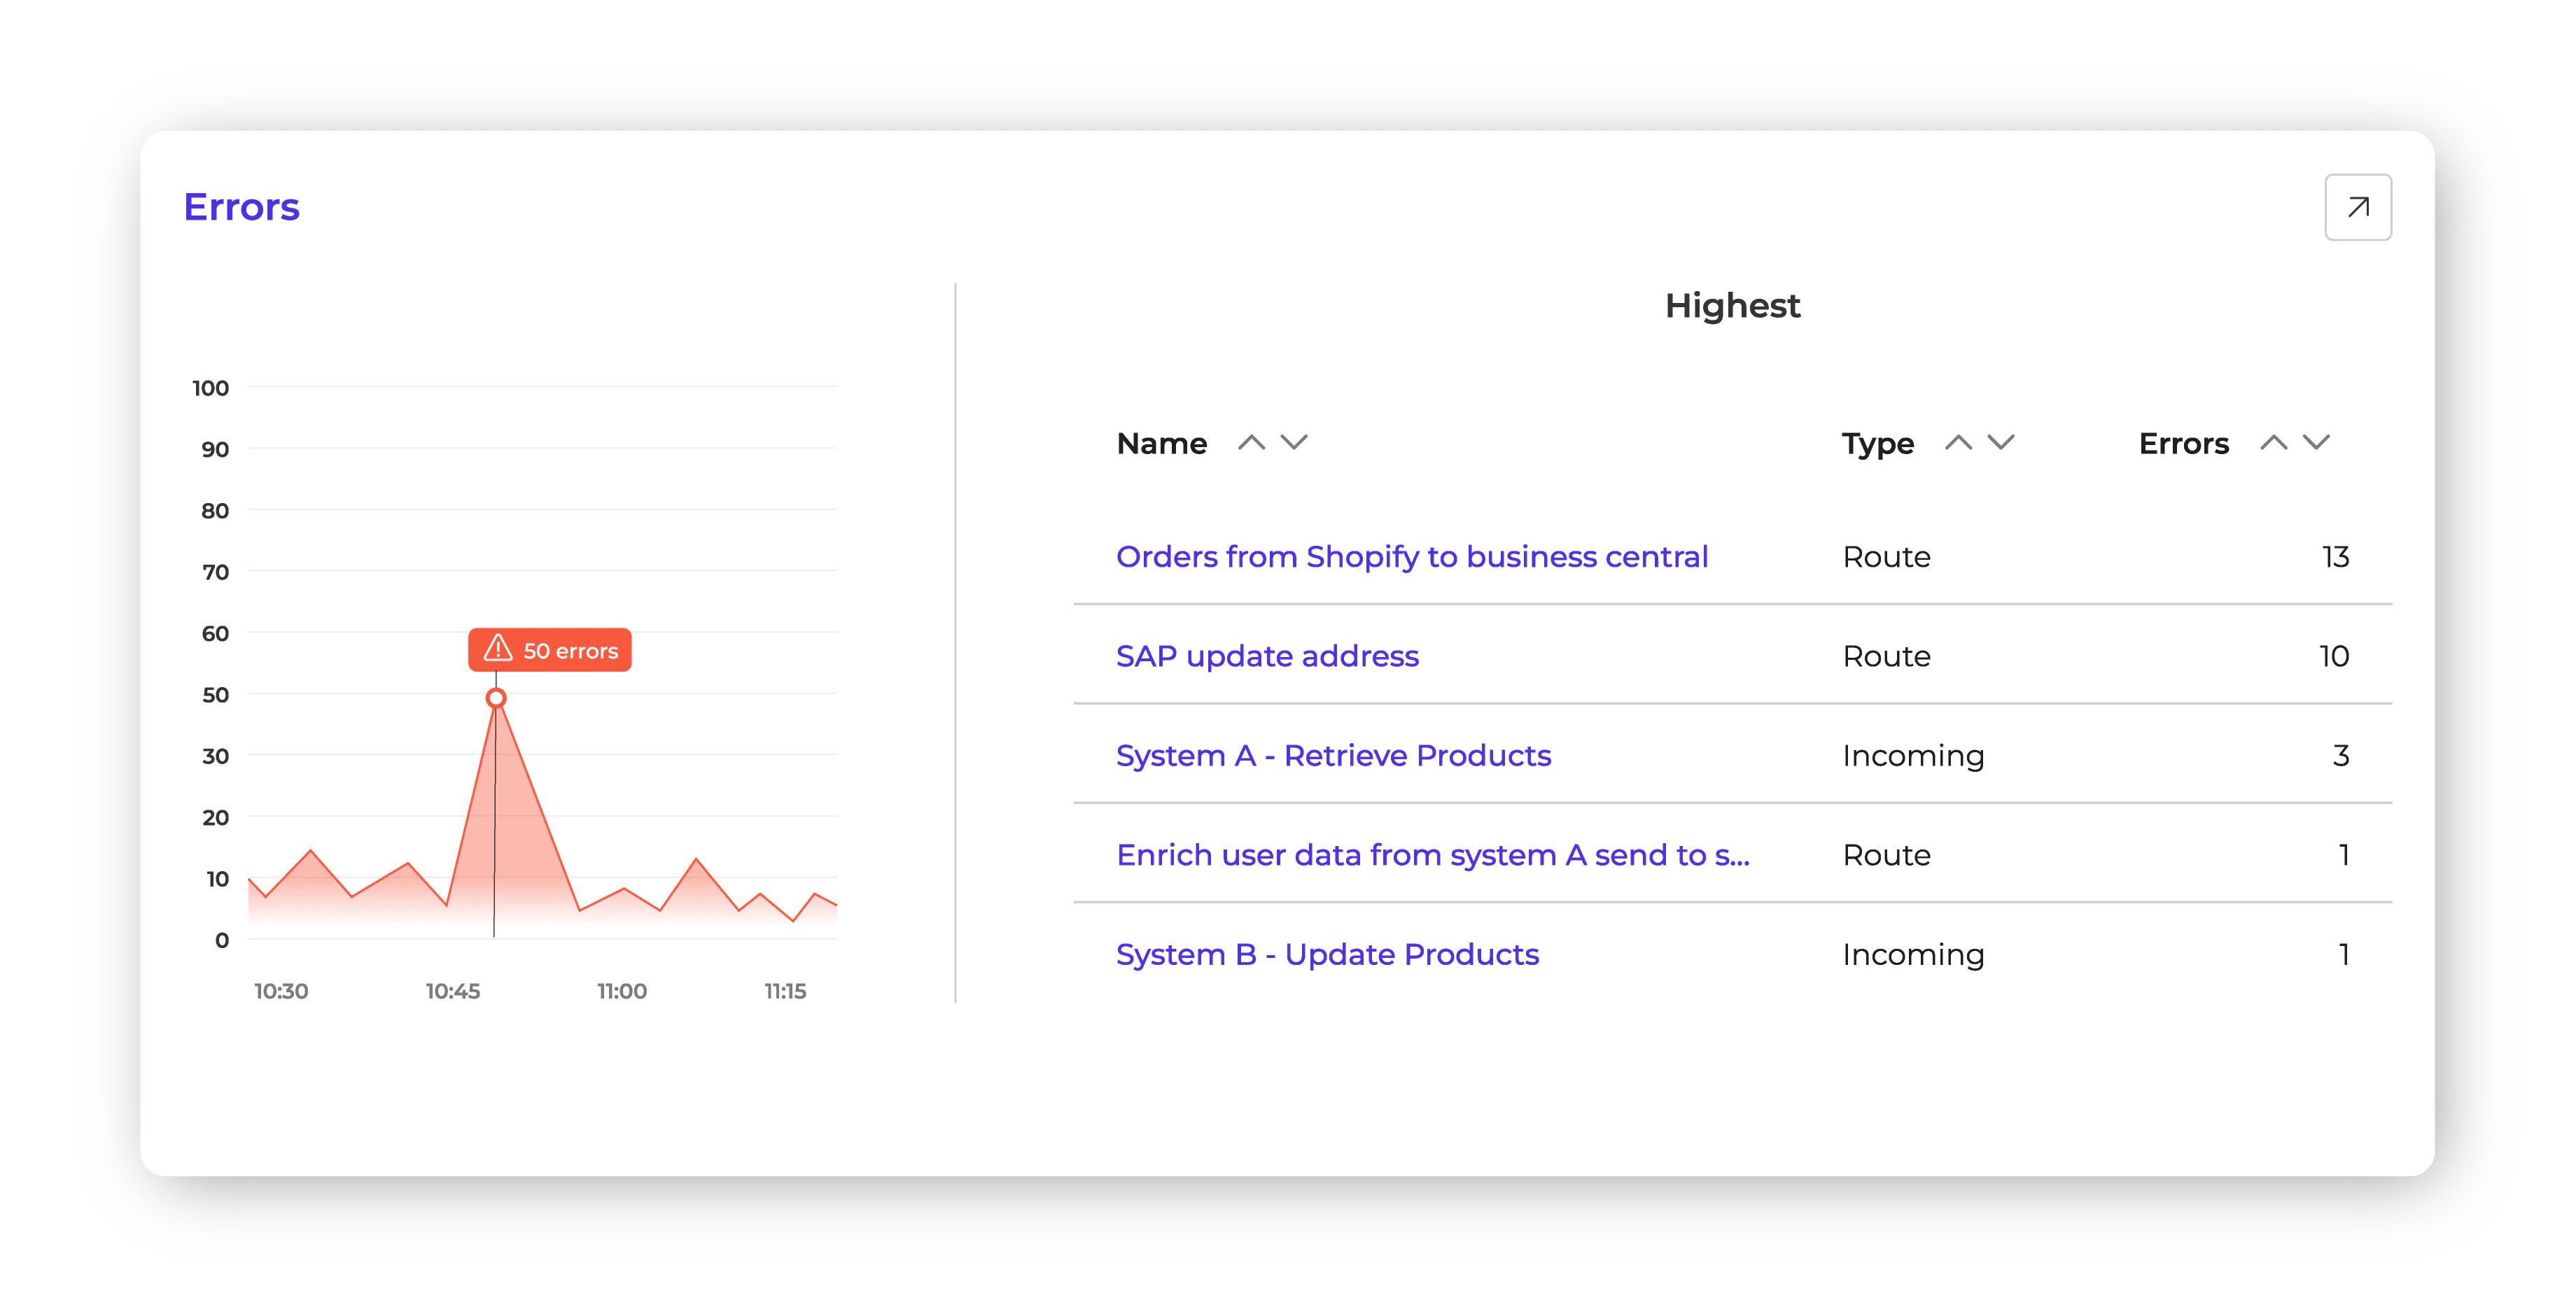Open System B - Update Products link
The height and width of the screenshot is (1298, 2576).
[1327, 955]
